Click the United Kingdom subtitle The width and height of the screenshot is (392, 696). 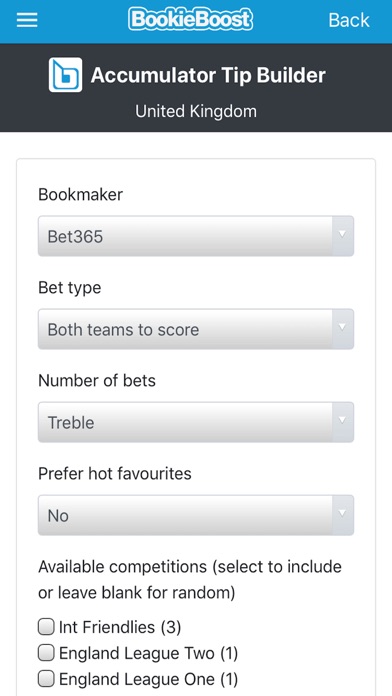coord(196,111)
